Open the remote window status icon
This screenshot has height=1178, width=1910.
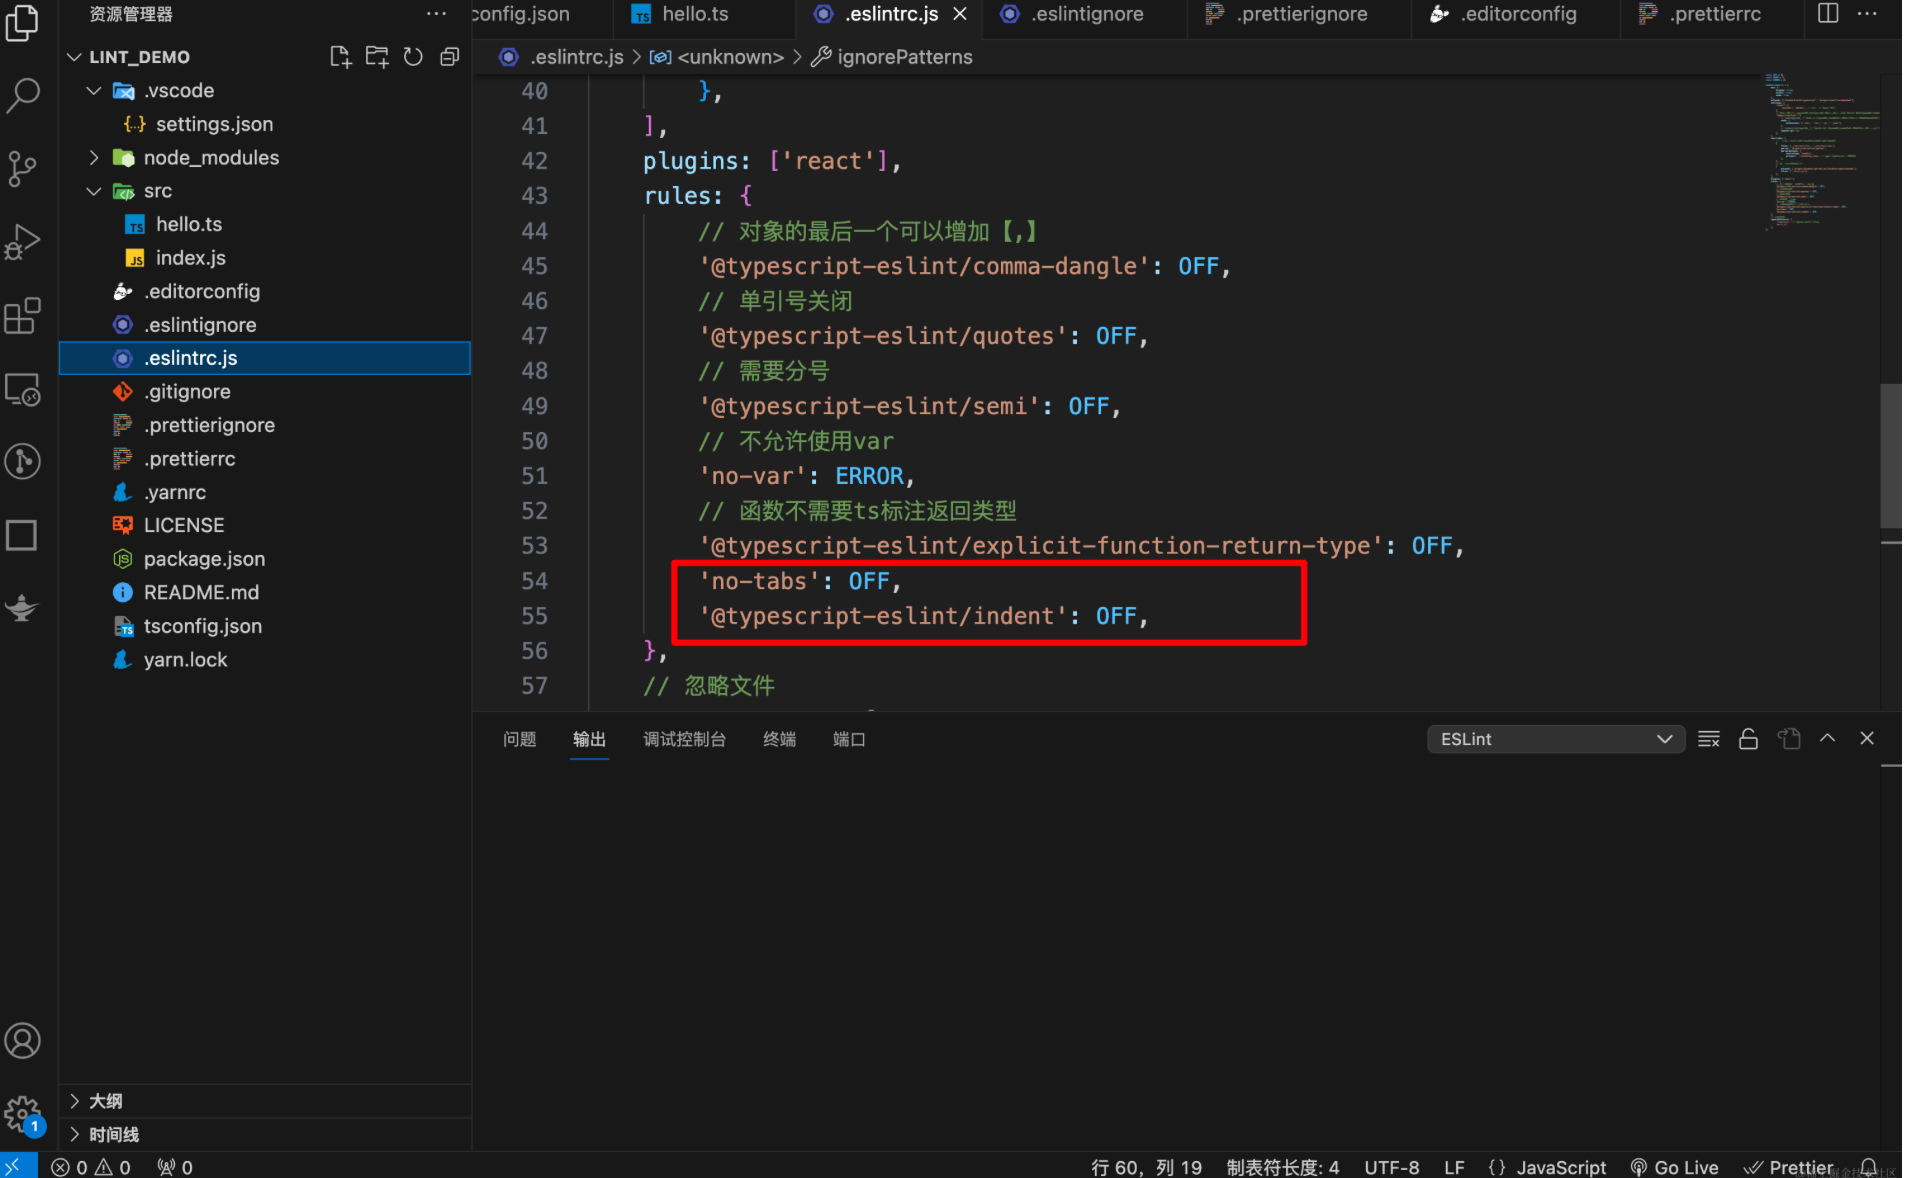click(18, 1166)
